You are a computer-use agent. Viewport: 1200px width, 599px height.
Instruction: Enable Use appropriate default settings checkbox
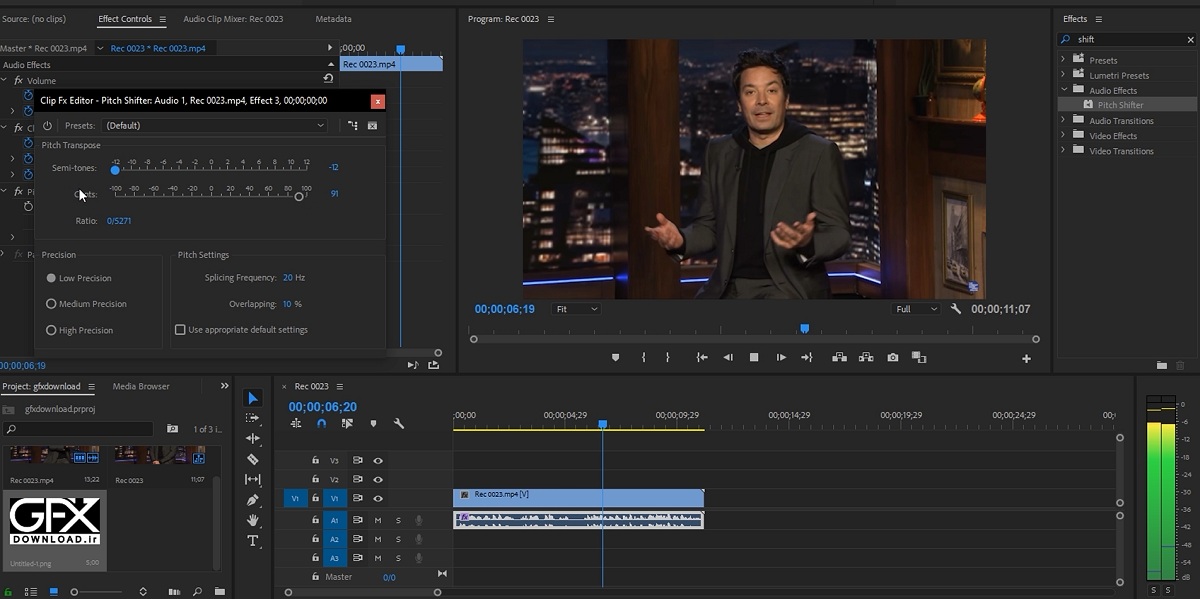click(180, 330)
